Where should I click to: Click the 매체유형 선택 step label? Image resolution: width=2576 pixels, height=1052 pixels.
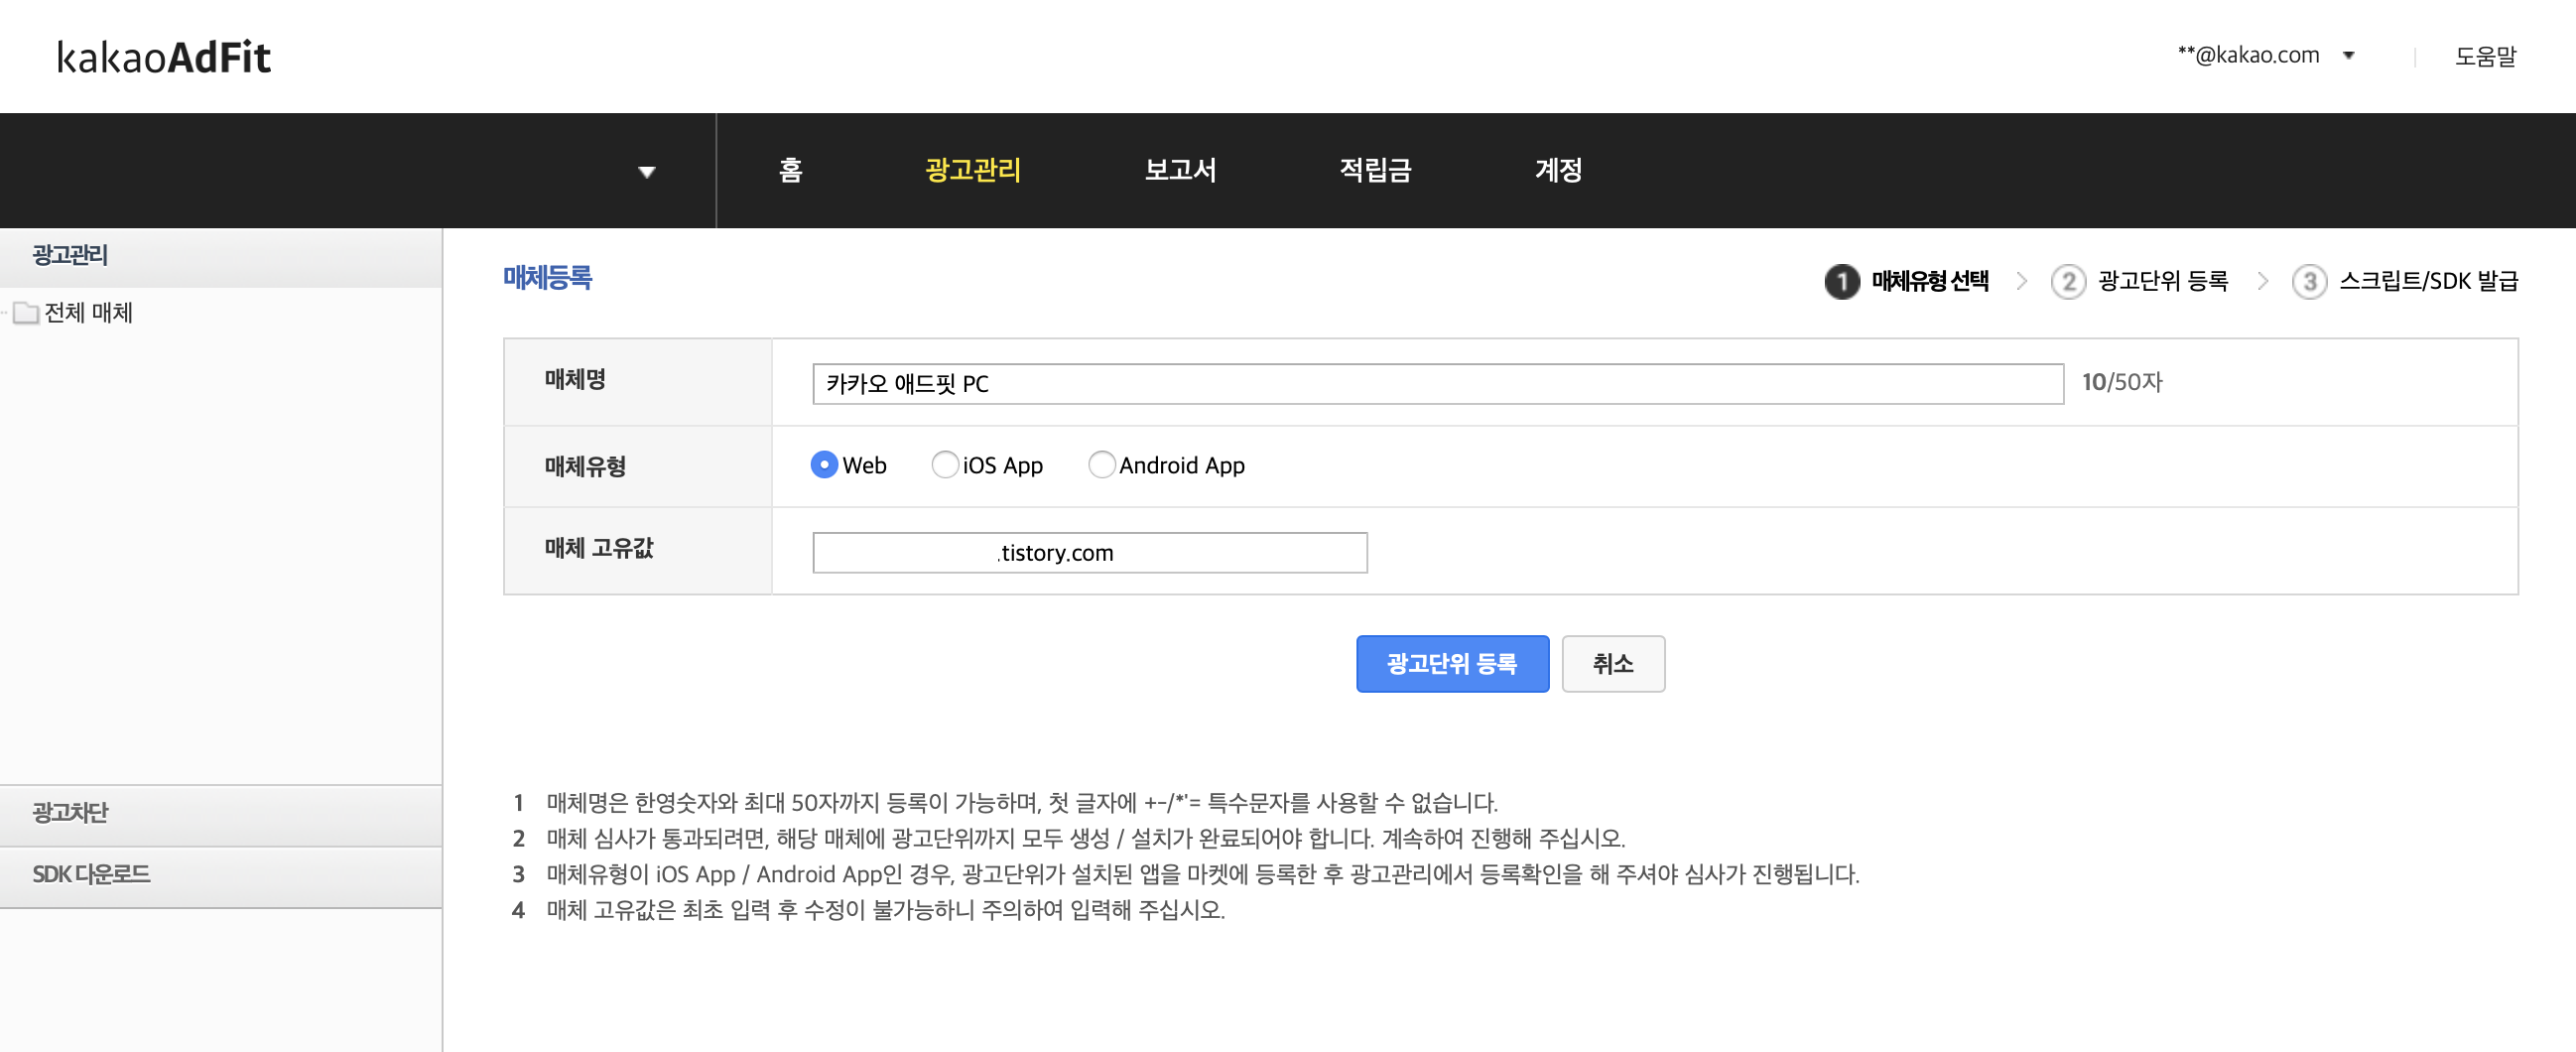[x=1929, y=281]
